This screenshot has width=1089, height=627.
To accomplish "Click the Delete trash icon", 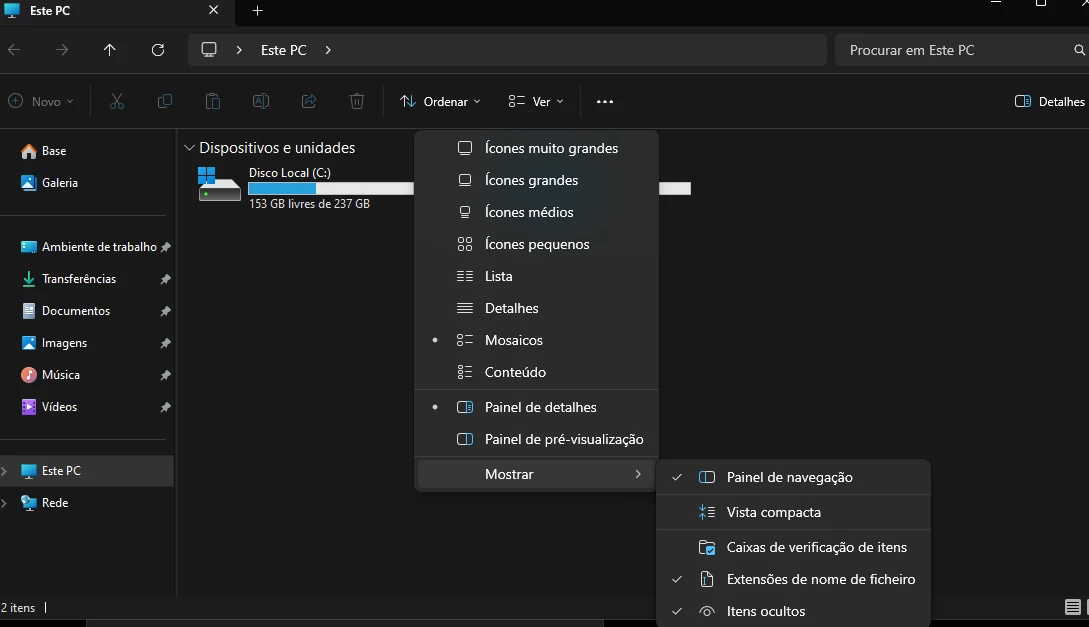I will click(356, 101).
